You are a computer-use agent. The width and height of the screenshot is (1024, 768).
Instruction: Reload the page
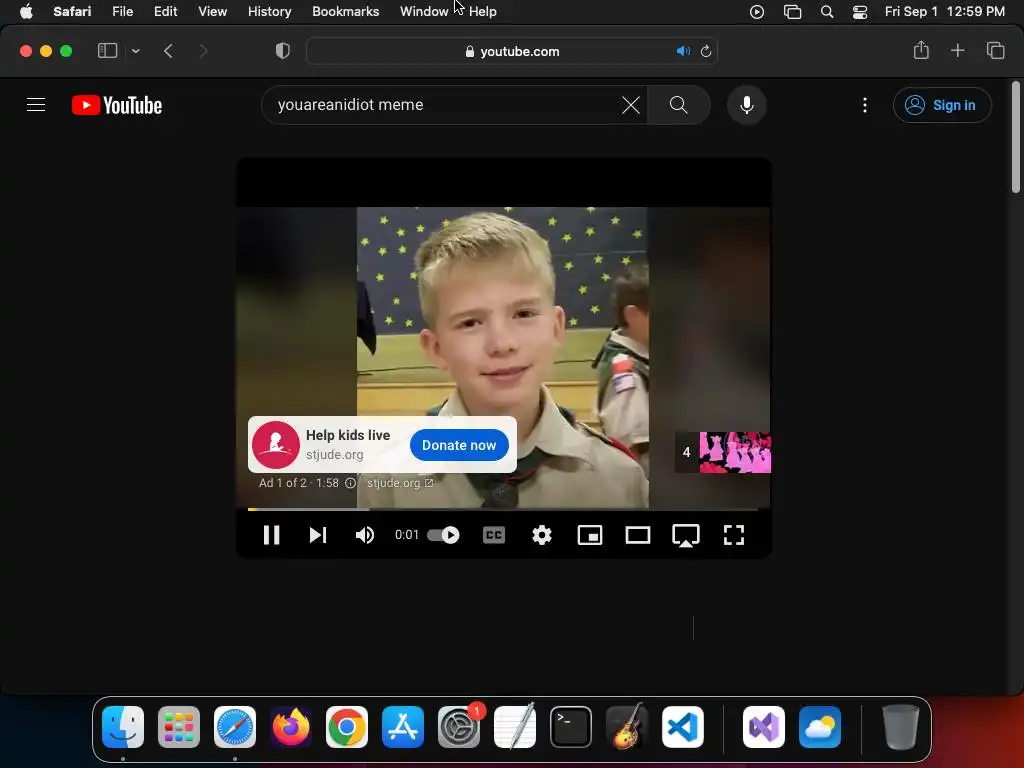click(706, 51)
